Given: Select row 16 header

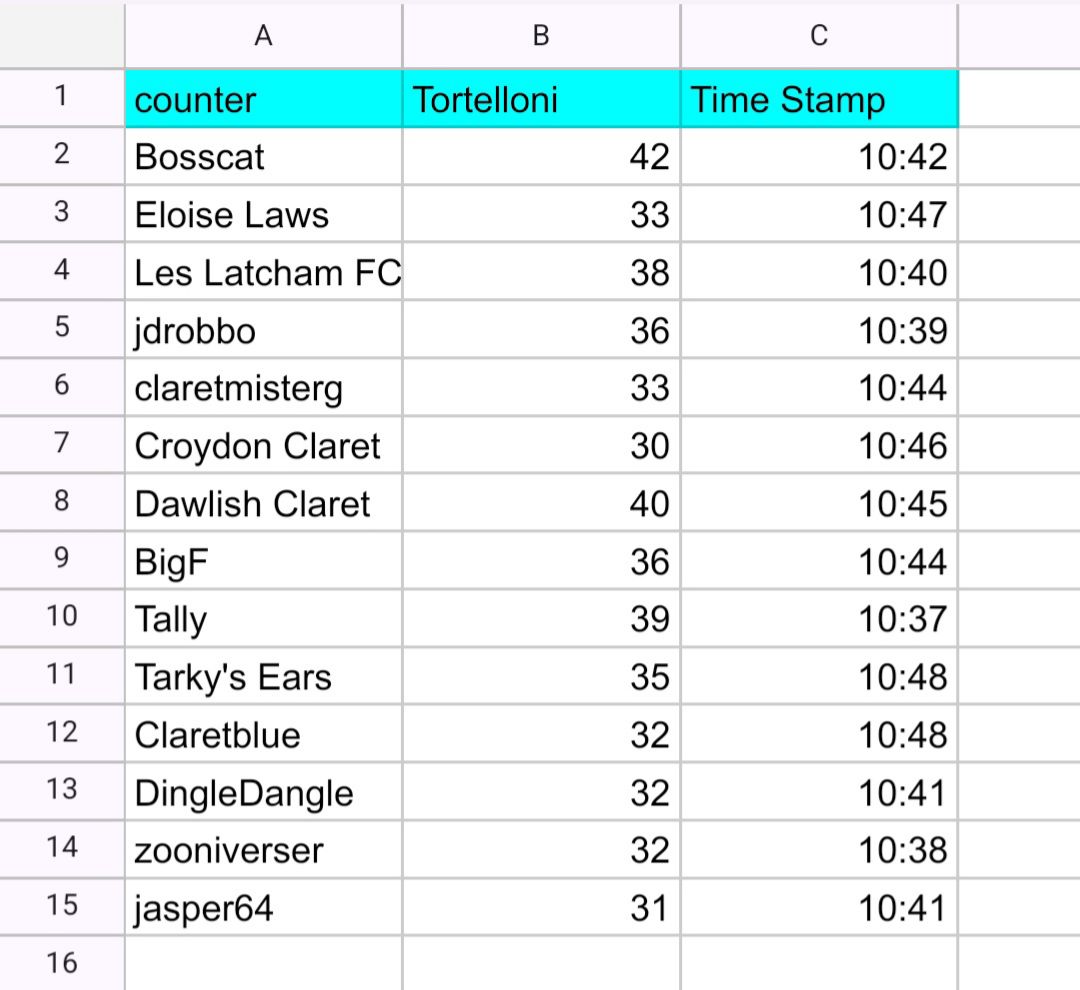Looking at the screenshot, I should (62, 963).
